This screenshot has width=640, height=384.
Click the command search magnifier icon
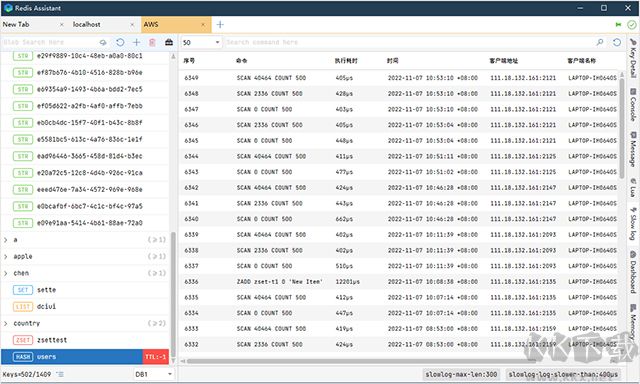point(600,42)
